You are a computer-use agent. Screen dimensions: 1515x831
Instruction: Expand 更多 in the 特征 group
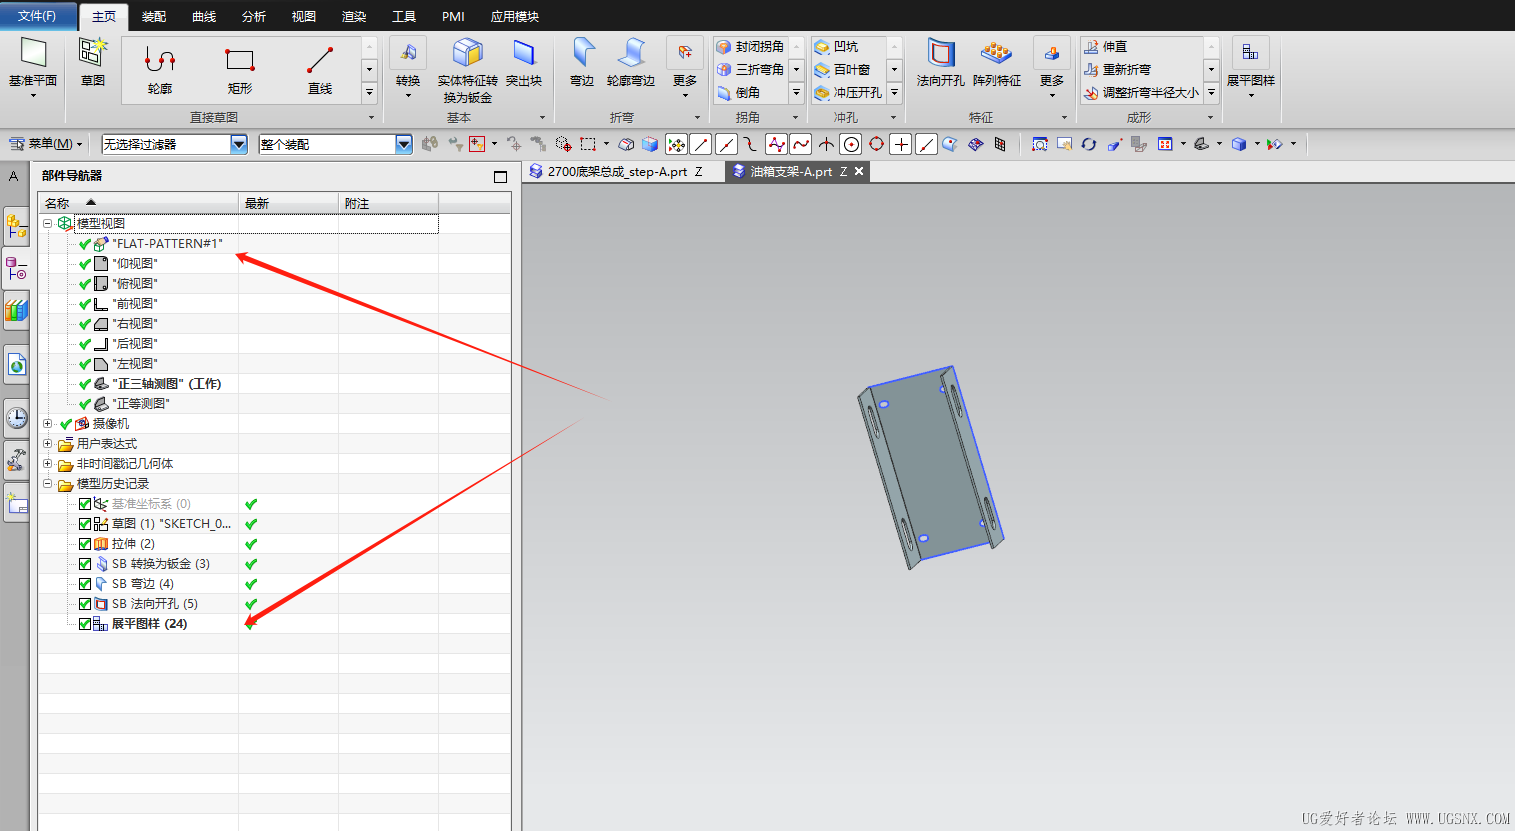[1052, 65]
